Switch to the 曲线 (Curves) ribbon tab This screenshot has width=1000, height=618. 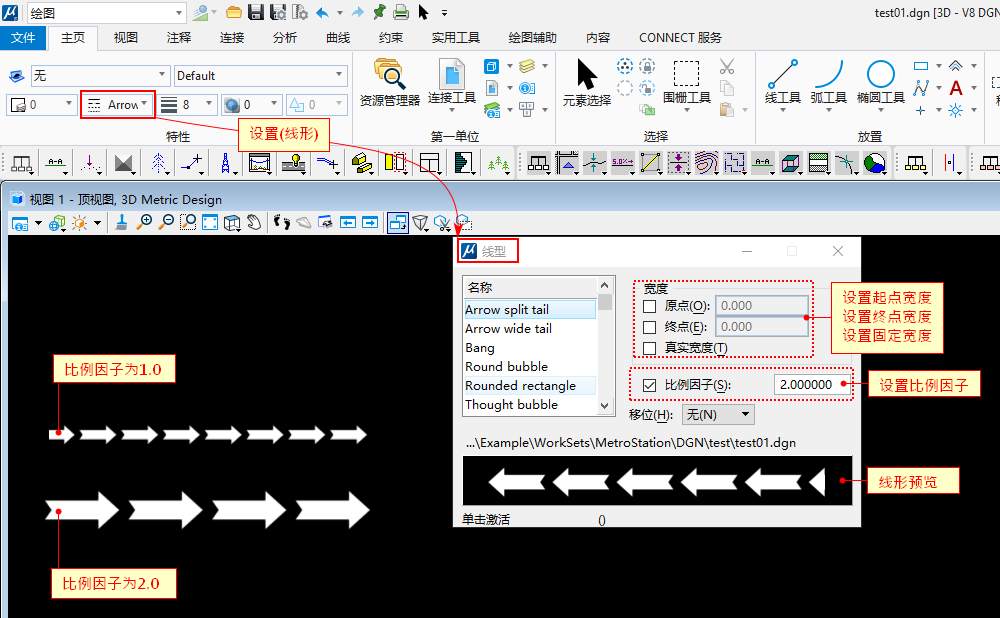(337, 38)
